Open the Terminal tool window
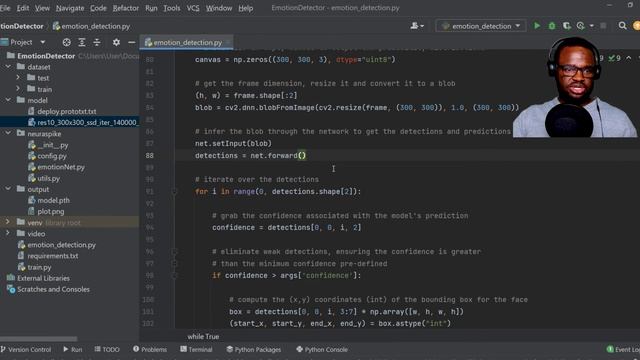Image resolution: width=640 pixels, height=360 pixels. 196,349
